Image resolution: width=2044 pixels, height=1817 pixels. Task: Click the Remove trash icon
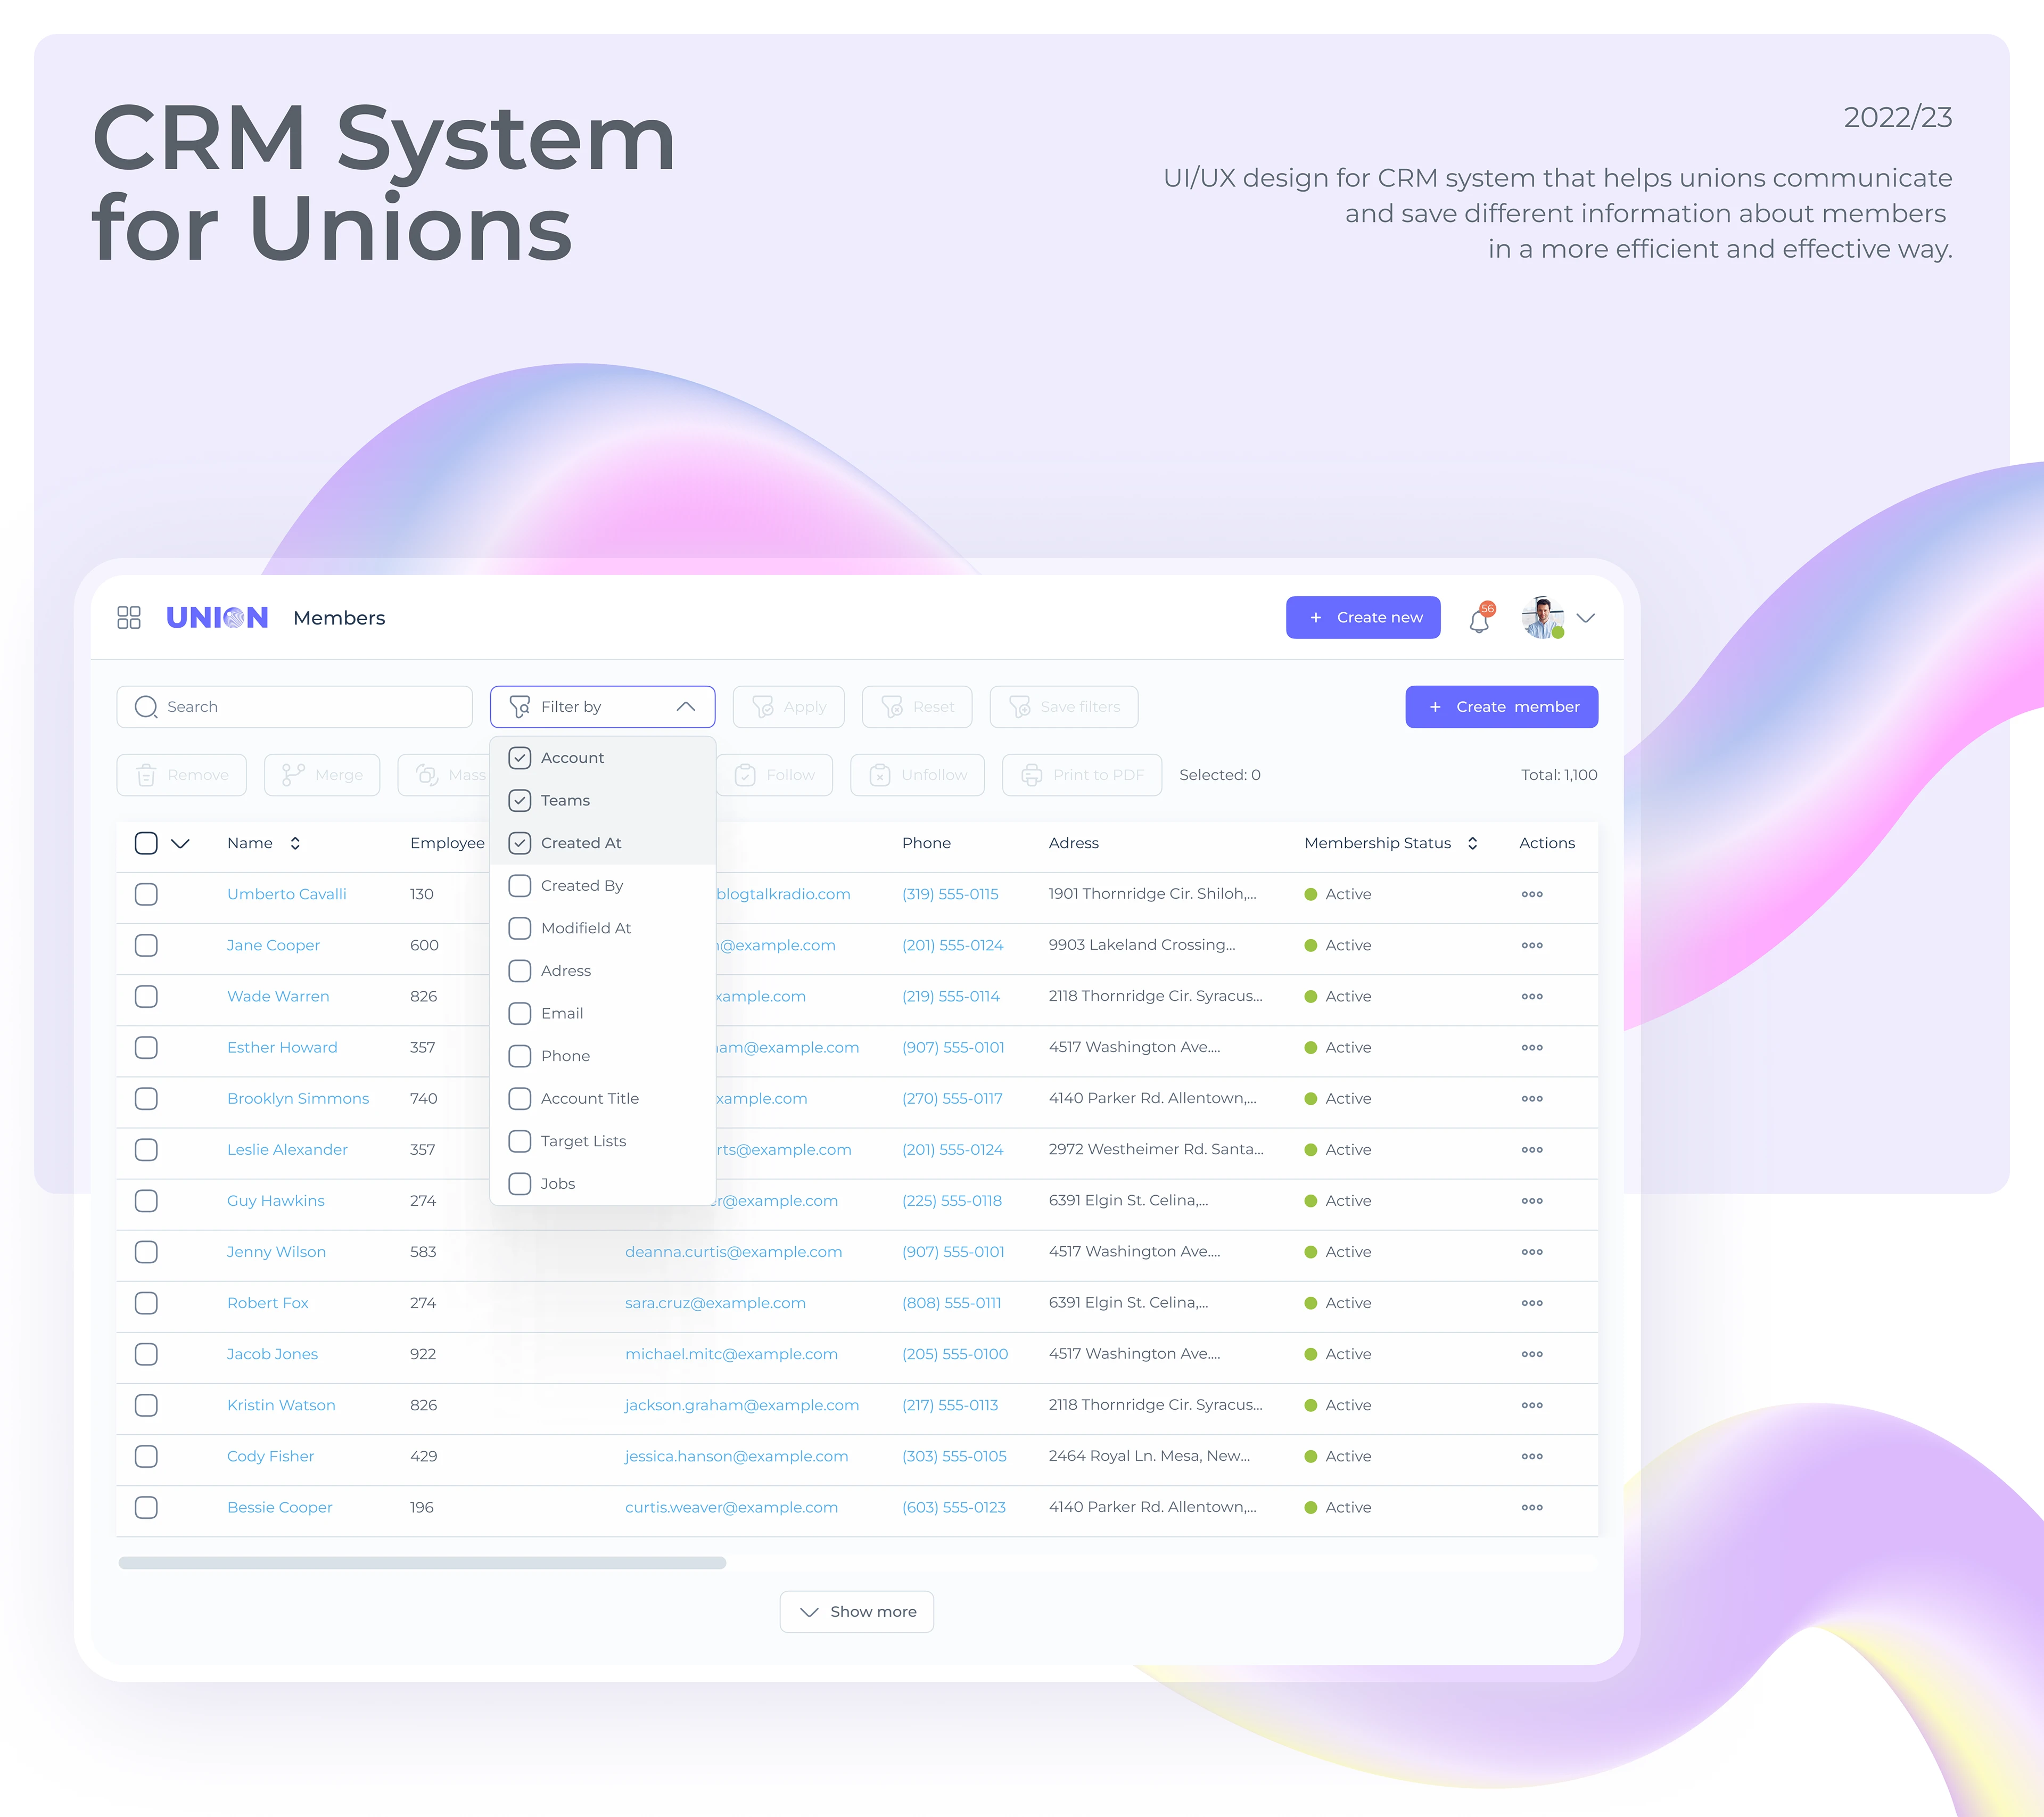(146, 775)
